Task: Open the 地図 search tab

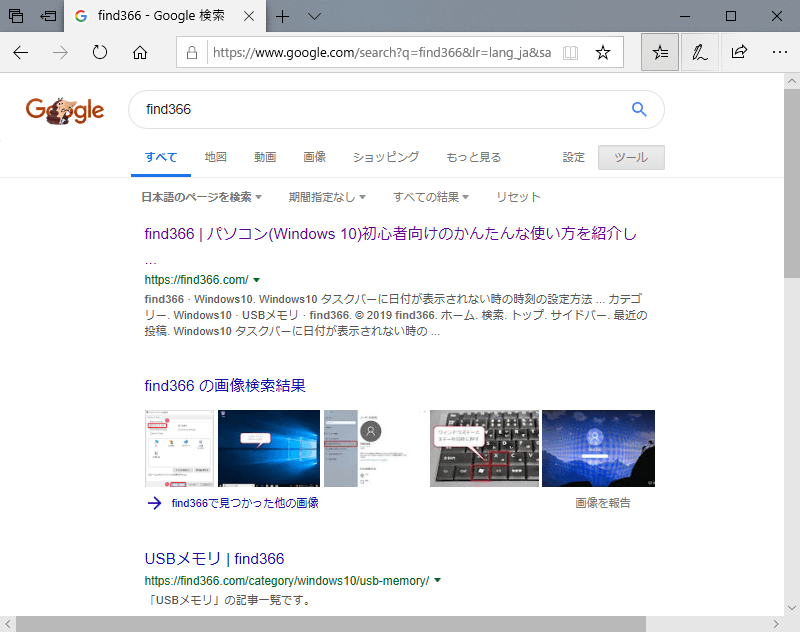Action: tap(216, 157)
